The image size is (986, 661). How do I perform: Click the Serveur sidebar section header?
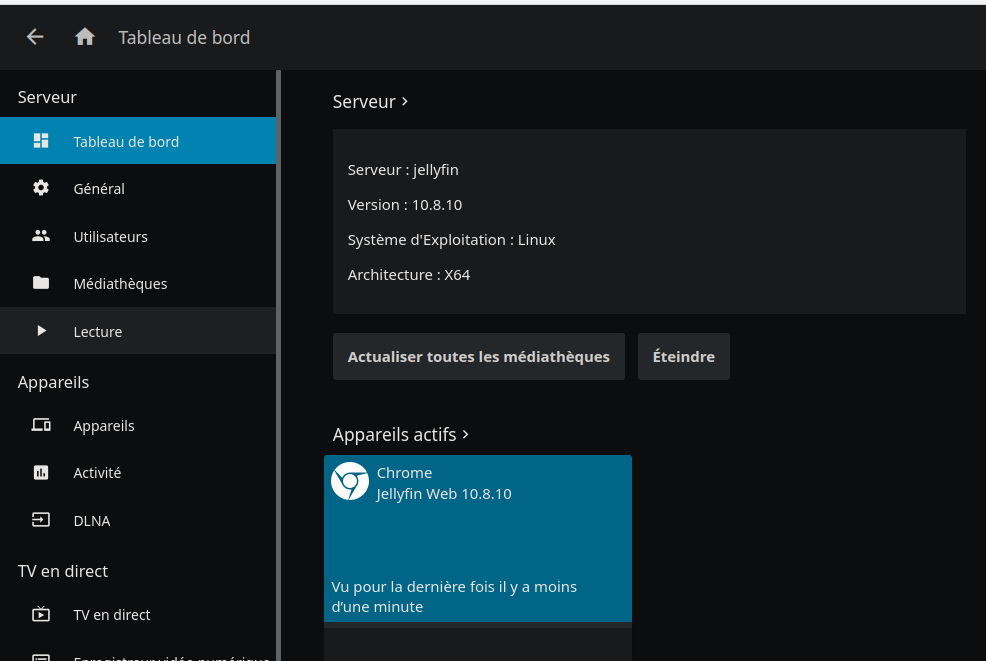(x=47, y=97)
